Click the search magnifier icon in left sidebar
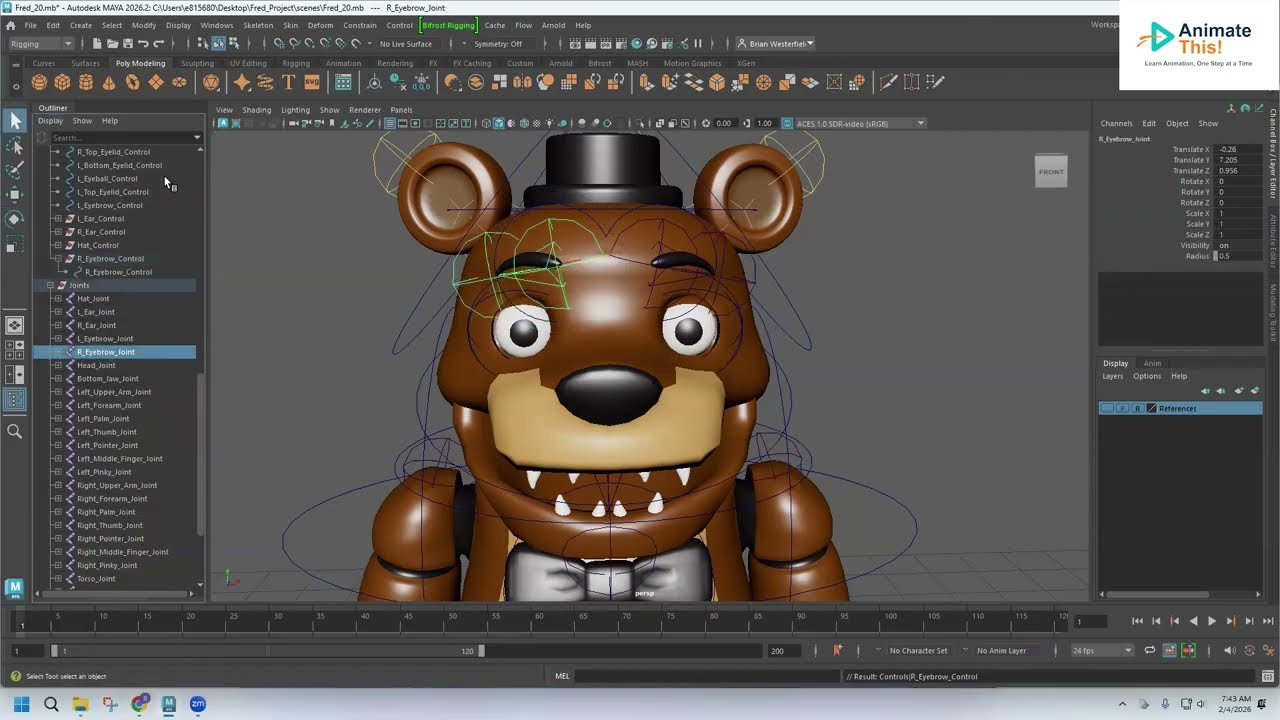This screenshot has height=720, width=1280. point(15,431)
